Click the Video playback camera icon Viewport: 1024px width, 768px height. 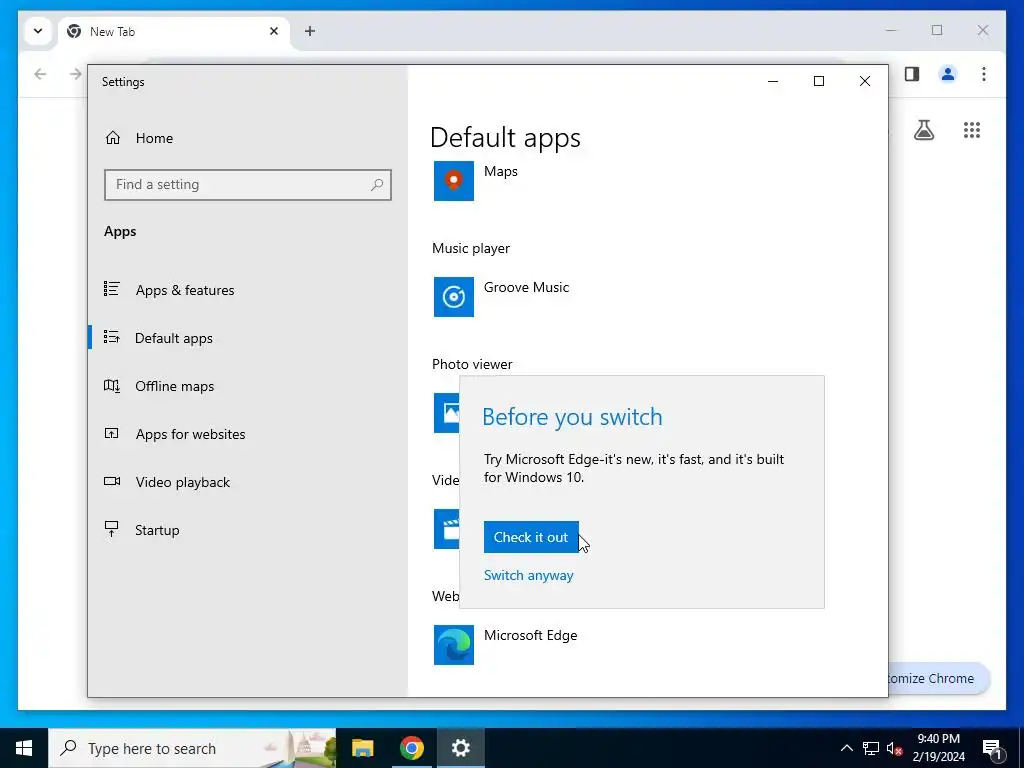point(112,481)
